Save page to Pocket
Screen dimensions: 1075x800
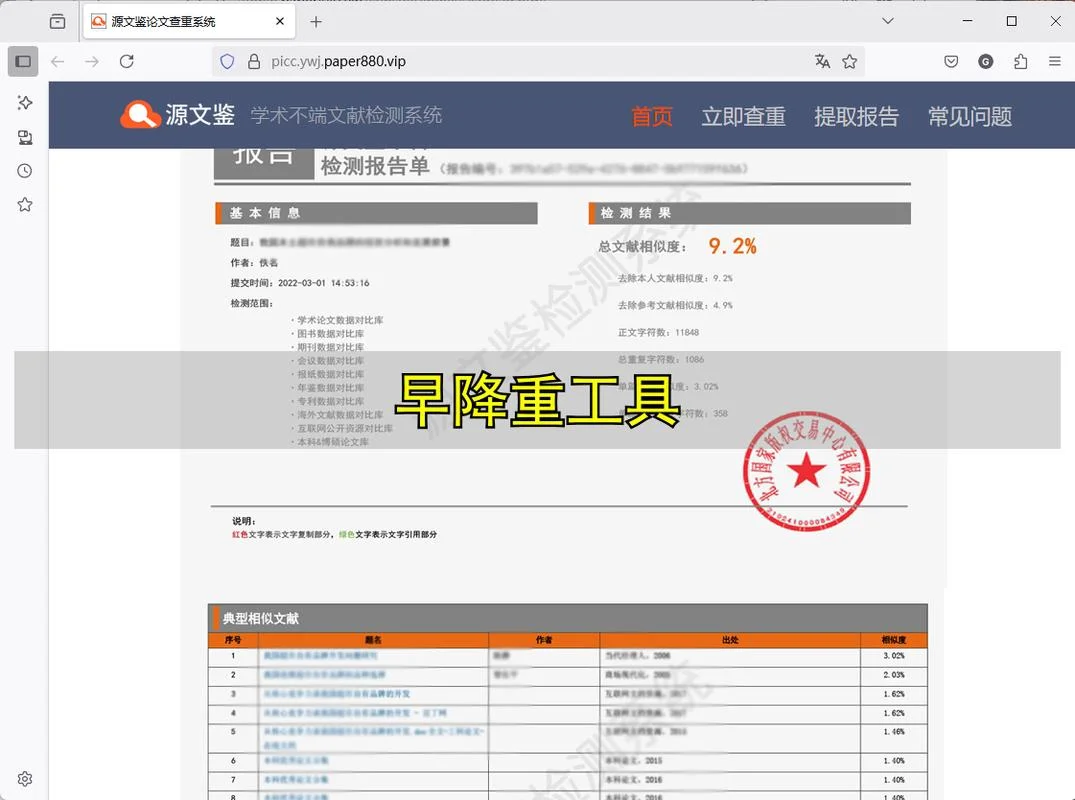pos(951,62)
